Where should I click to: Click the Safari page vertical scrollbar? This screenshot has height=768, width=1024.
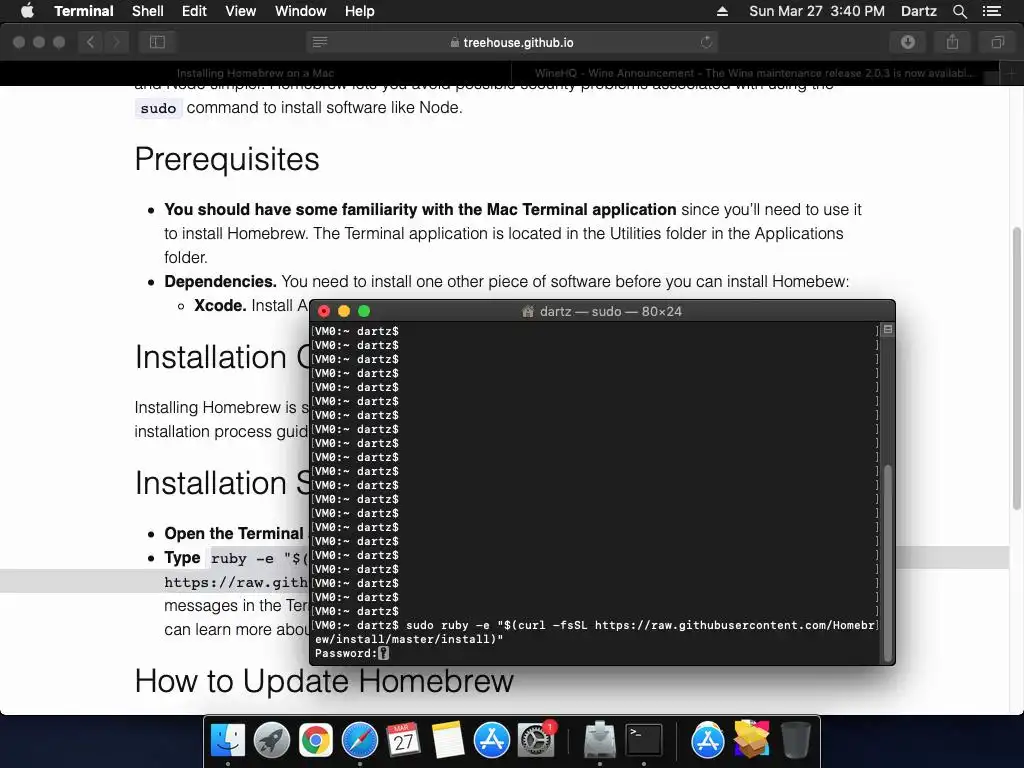(x=1017, y=368)
